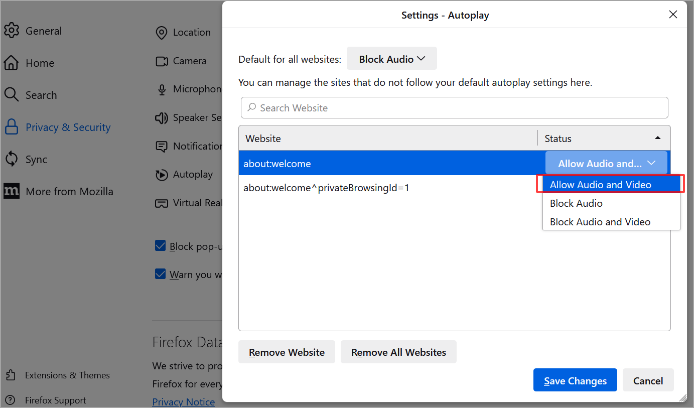Image resolution: width=694 pixels, height=408 pixels.
Task: Toggle the Block pop-up windows checkbox
Action: pos(160,246)
